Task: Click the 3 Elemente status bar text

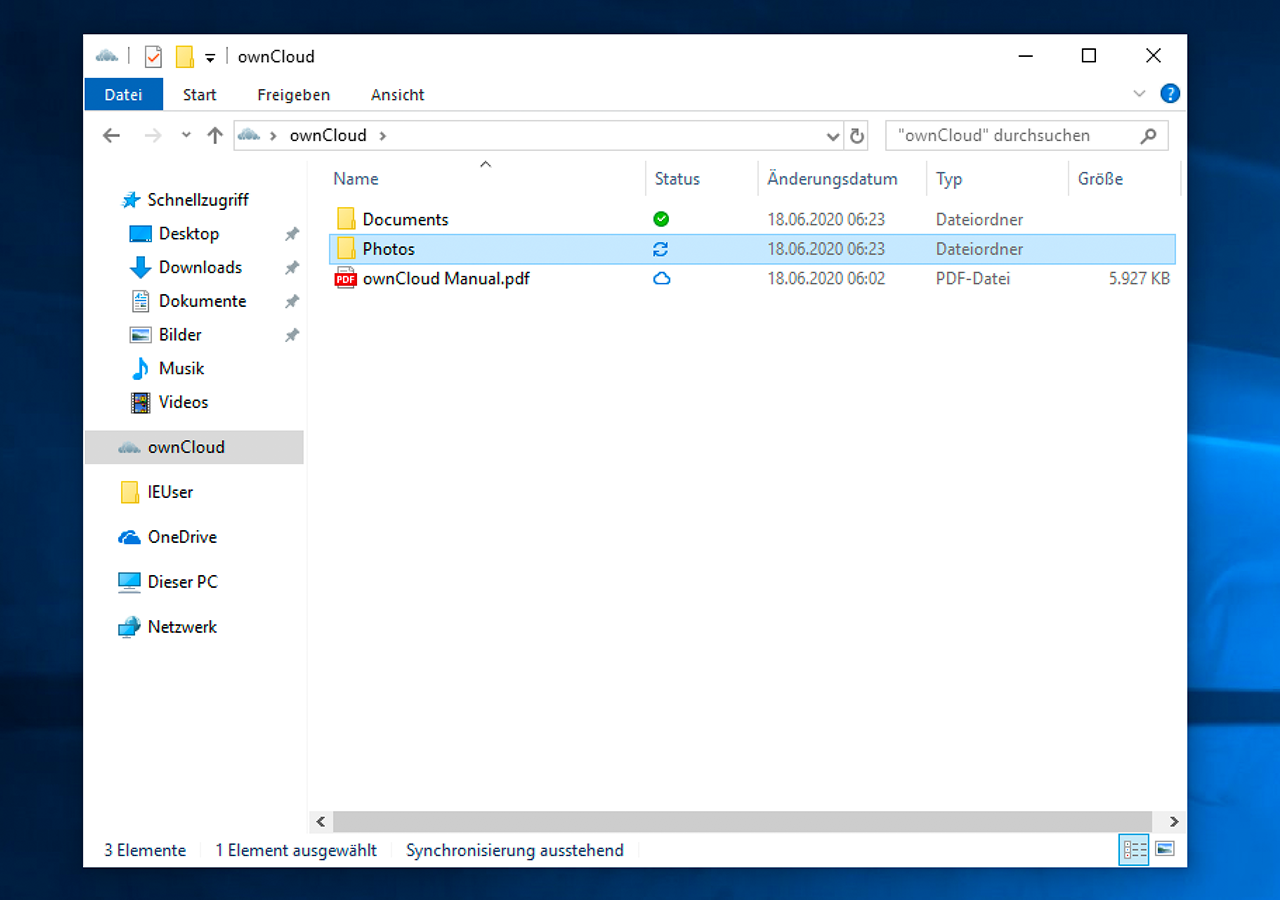Action: click(x=145, y=851)
